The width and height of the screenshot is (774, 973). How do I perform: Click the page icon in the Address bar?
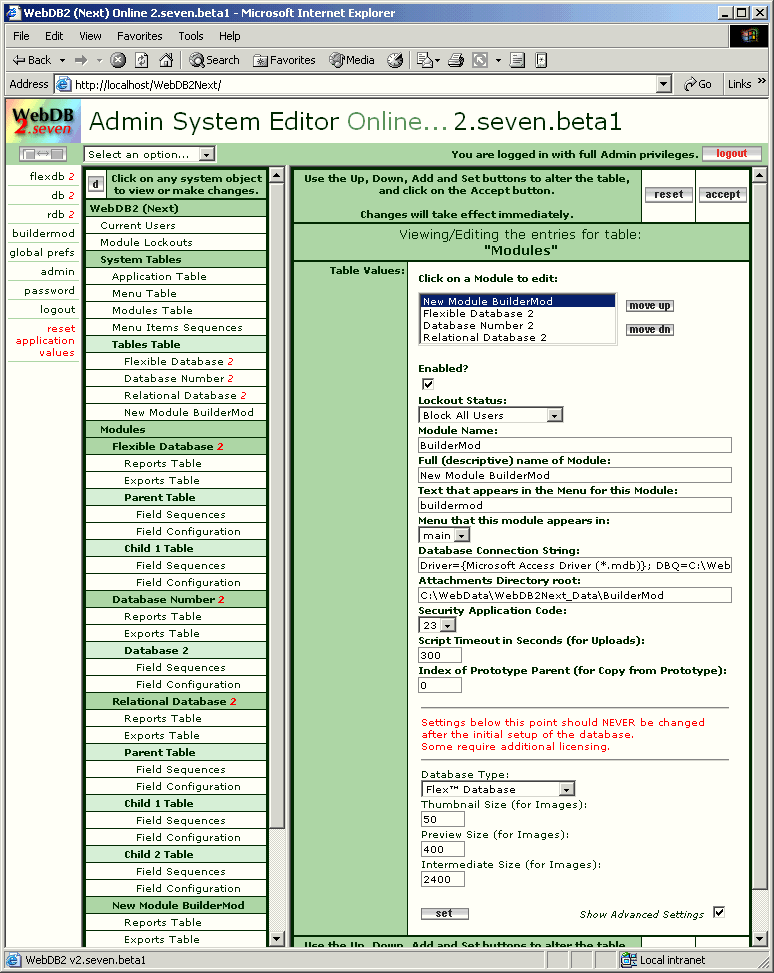pyautogui.click(x=63, y=84)
